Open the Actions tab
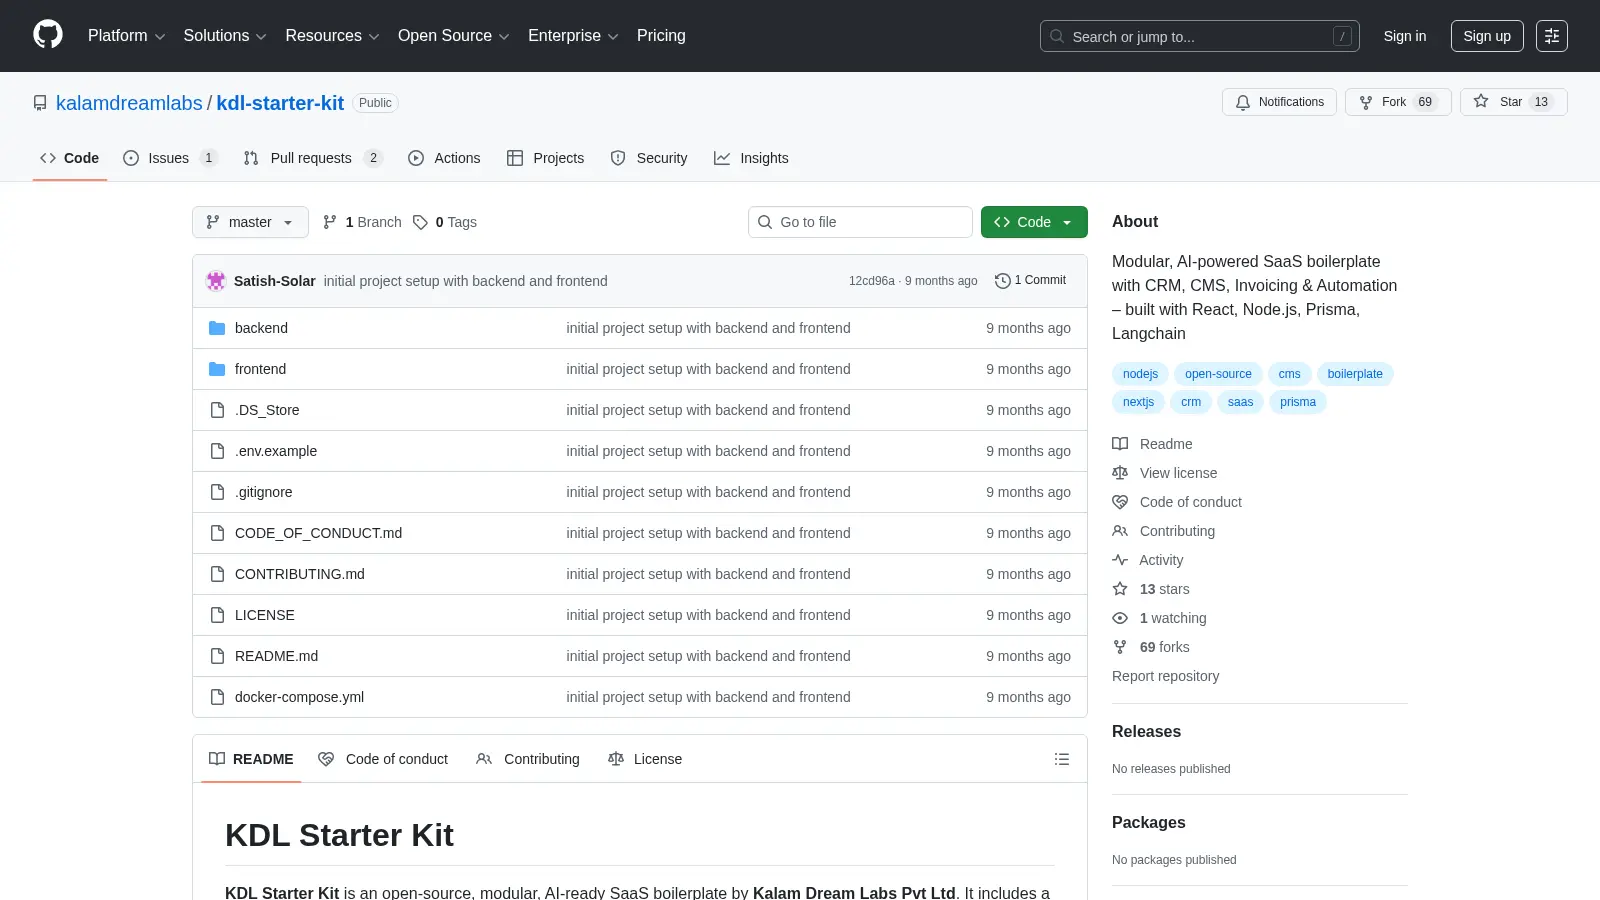 tap(444, 158)
